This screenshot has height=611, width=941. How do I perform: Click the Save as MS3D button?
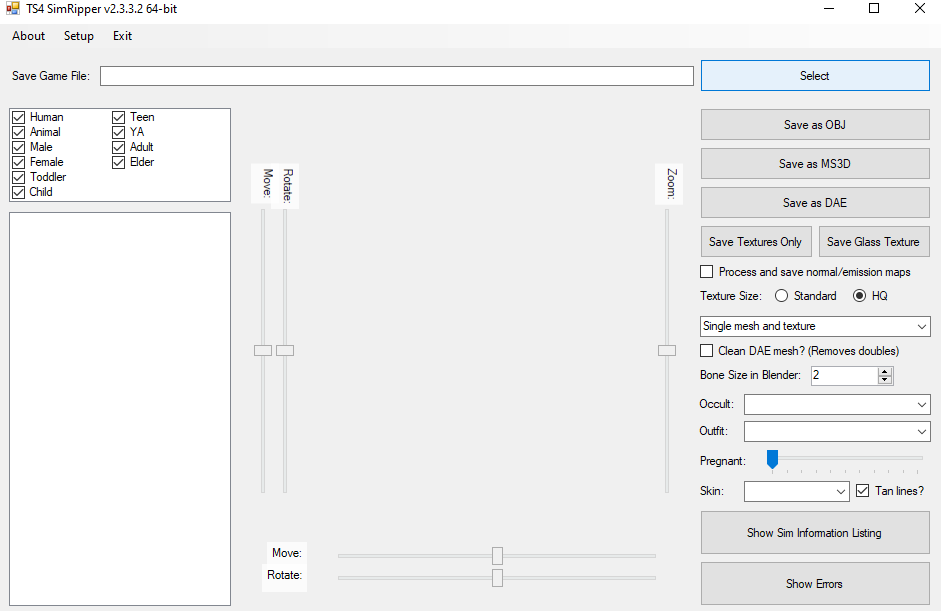pos(815,164)
